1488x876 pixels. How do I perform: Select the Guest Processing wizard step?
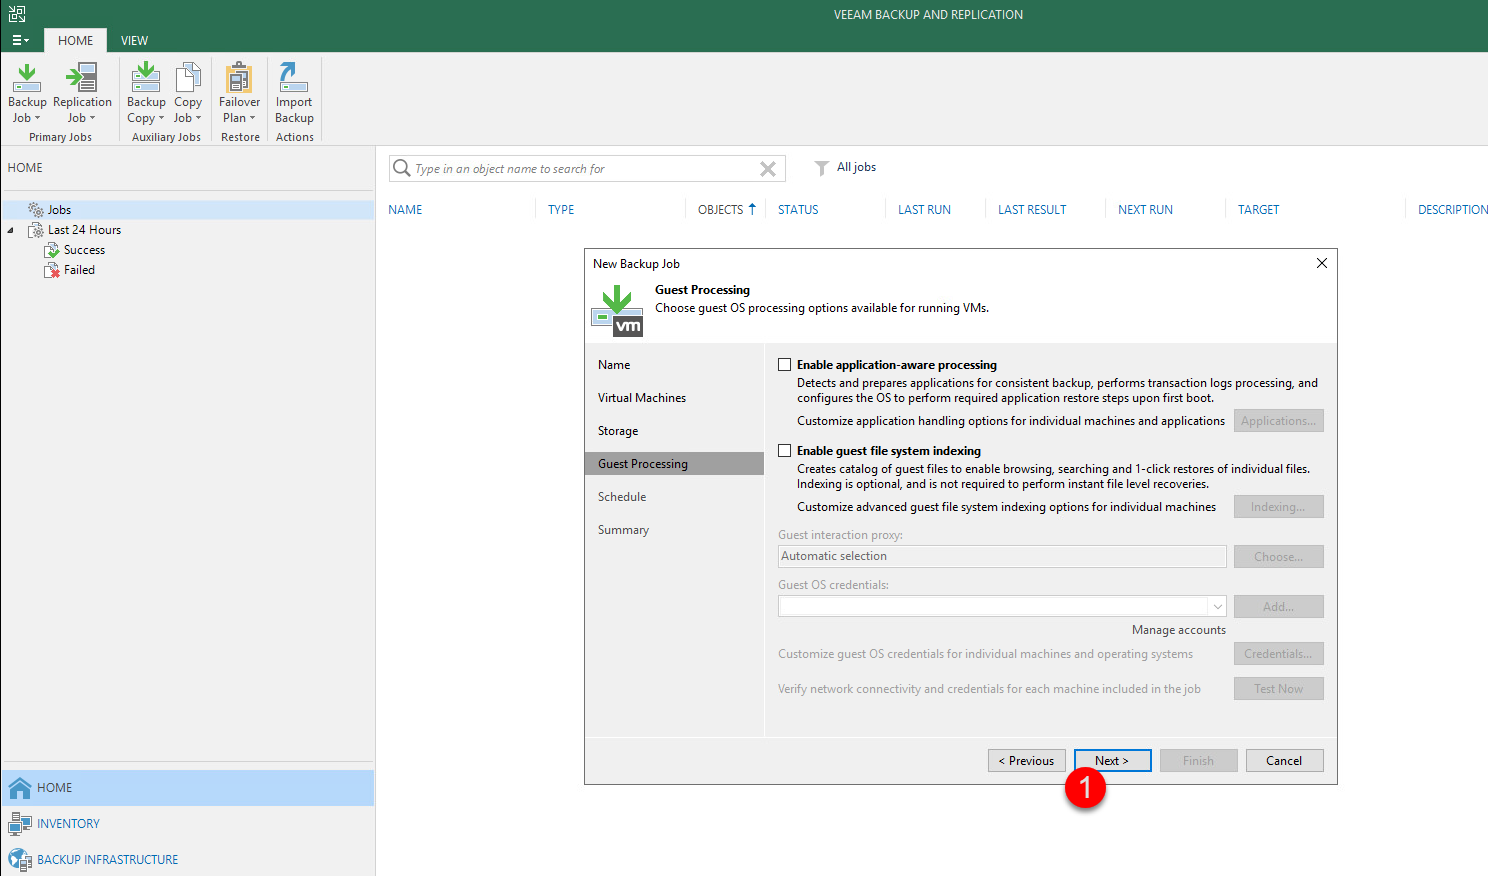pyautogui.click(x=674, y=464)
